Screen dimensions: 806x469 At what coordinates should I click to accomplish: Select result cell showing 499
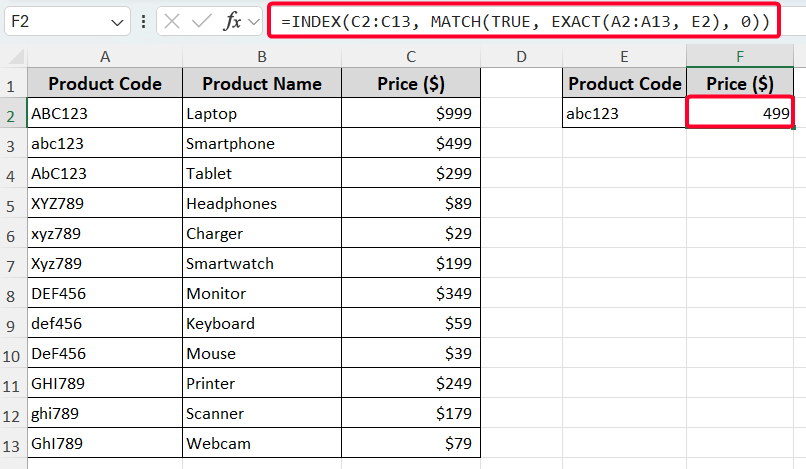741,114
